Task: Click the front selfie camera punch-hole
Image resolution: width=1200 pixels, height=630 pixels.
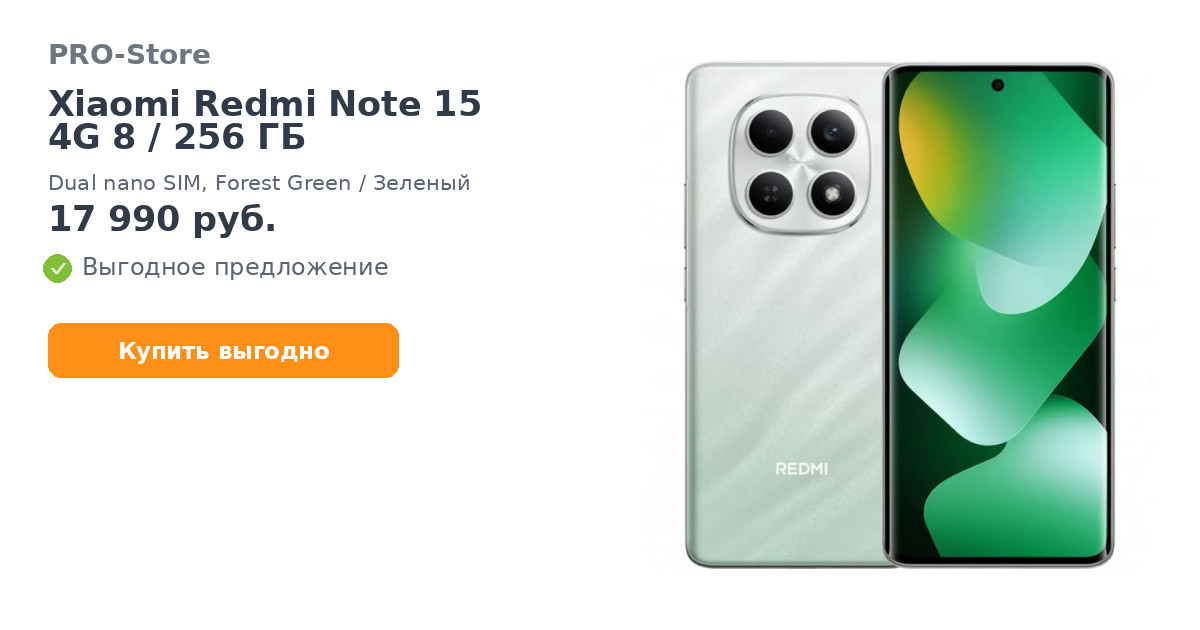Action: tap(998, 85)
